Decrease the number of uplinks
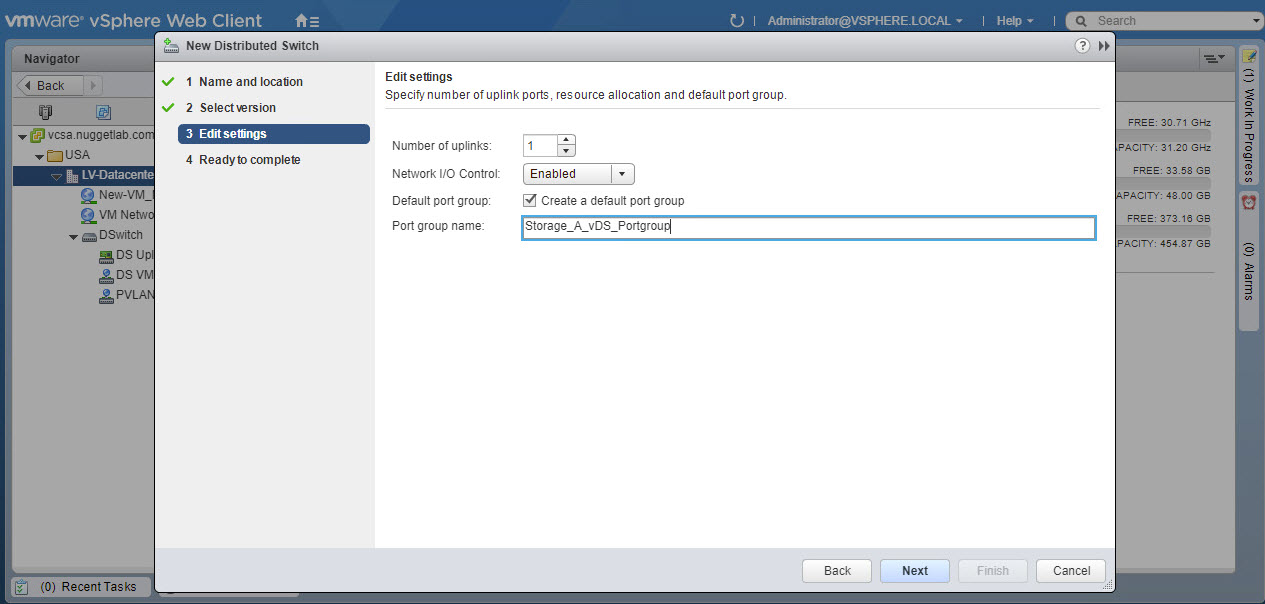The height and width of the screenshot is (604, 1265). (x=566, y=151)
